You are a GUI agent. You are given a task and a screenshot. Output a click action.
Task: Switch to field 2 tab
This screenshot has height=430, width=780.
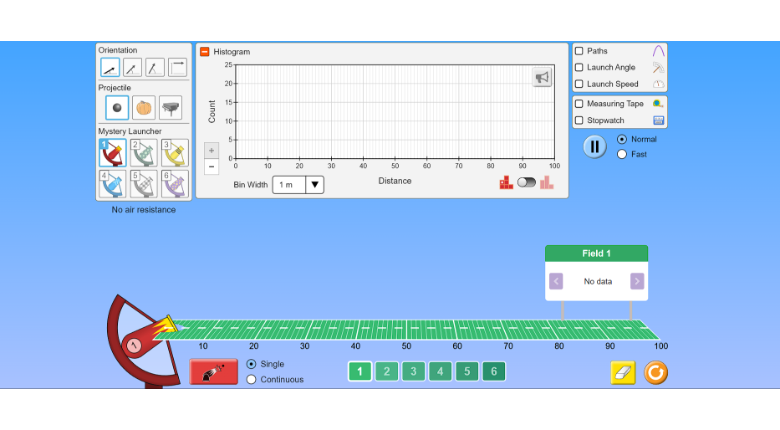(386, 372)
